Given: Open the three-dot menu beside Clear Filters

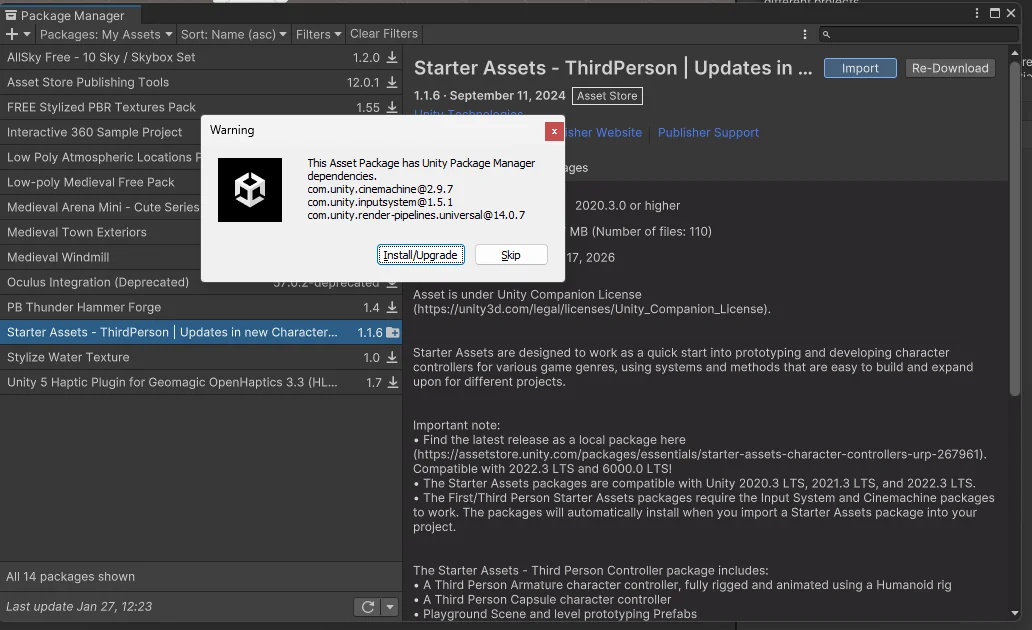Looking at the screenshot, I should coord(805,34).
